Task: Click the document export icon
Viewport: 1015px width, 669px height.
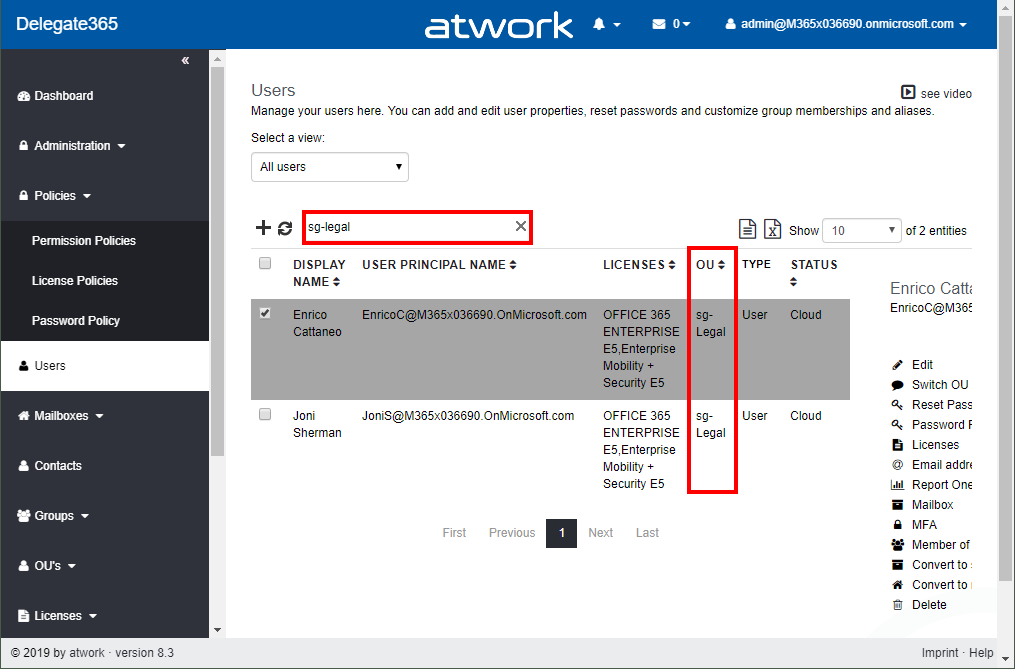Action: coord(746,229)
